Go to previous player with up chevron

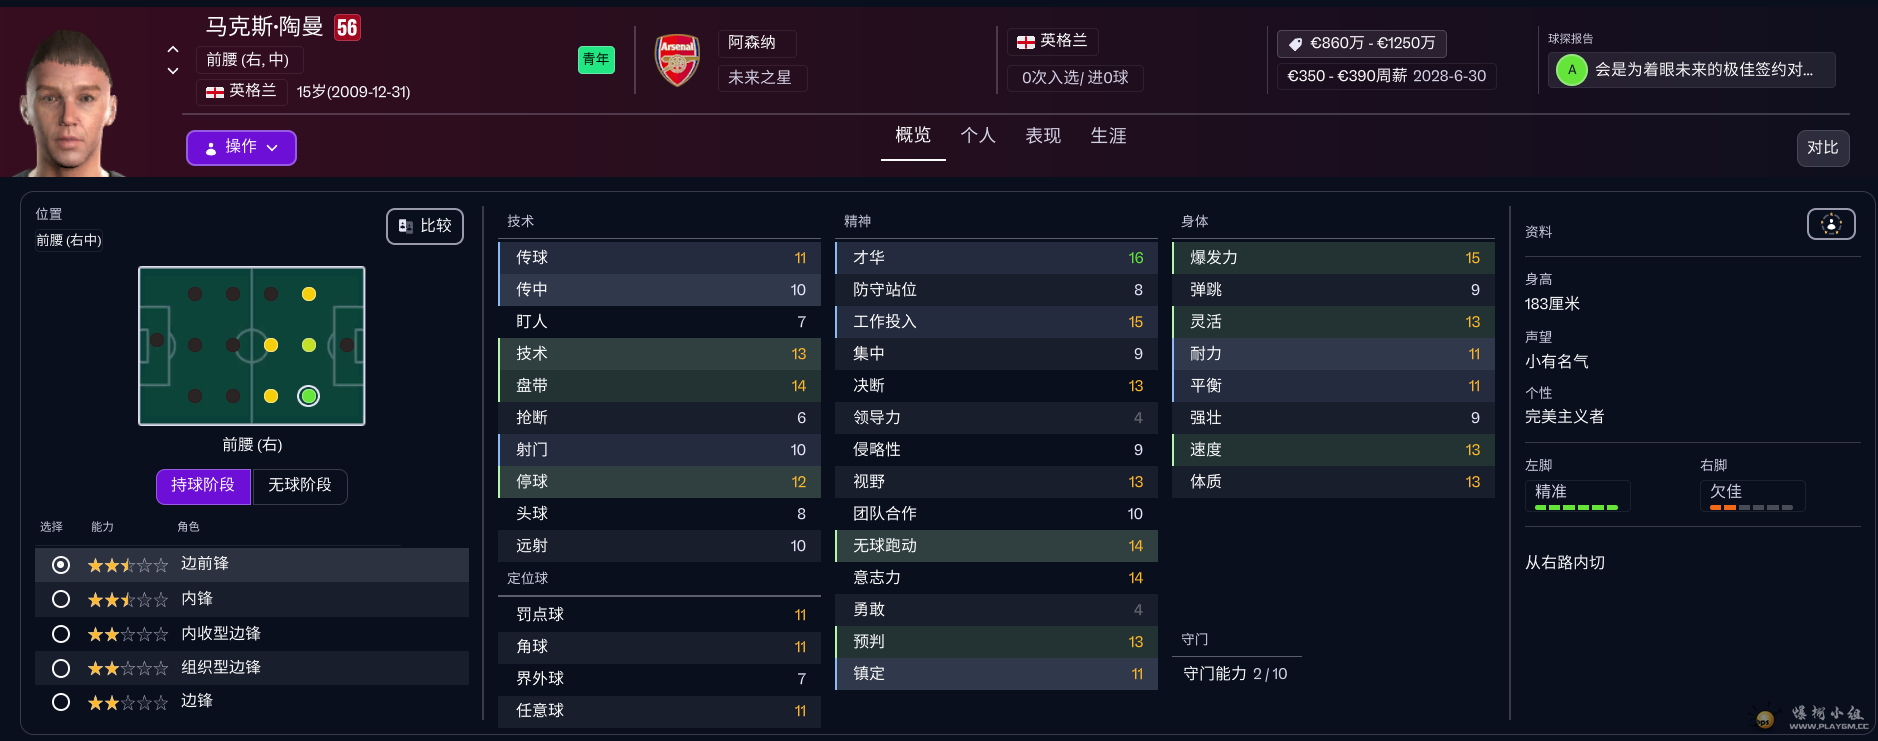pyautogui.click(x=173, y=49)
